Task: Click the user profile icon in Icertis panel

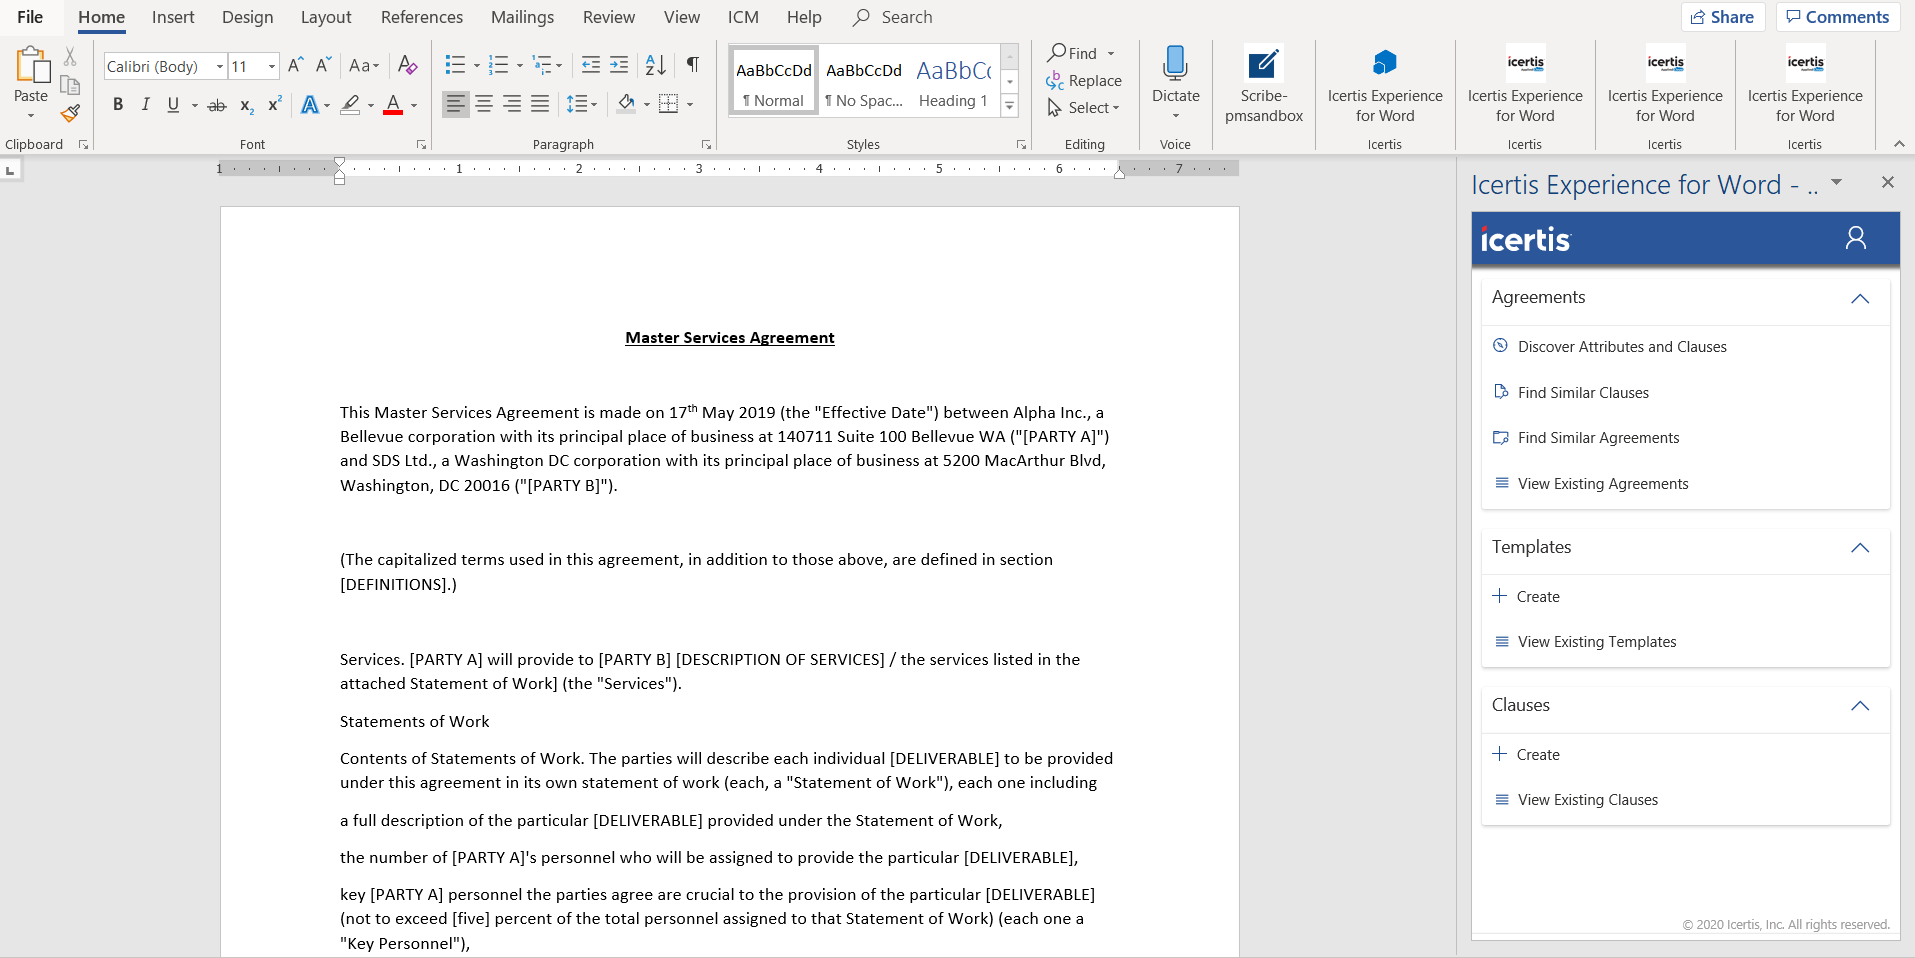Action: tap(1855, 238)
